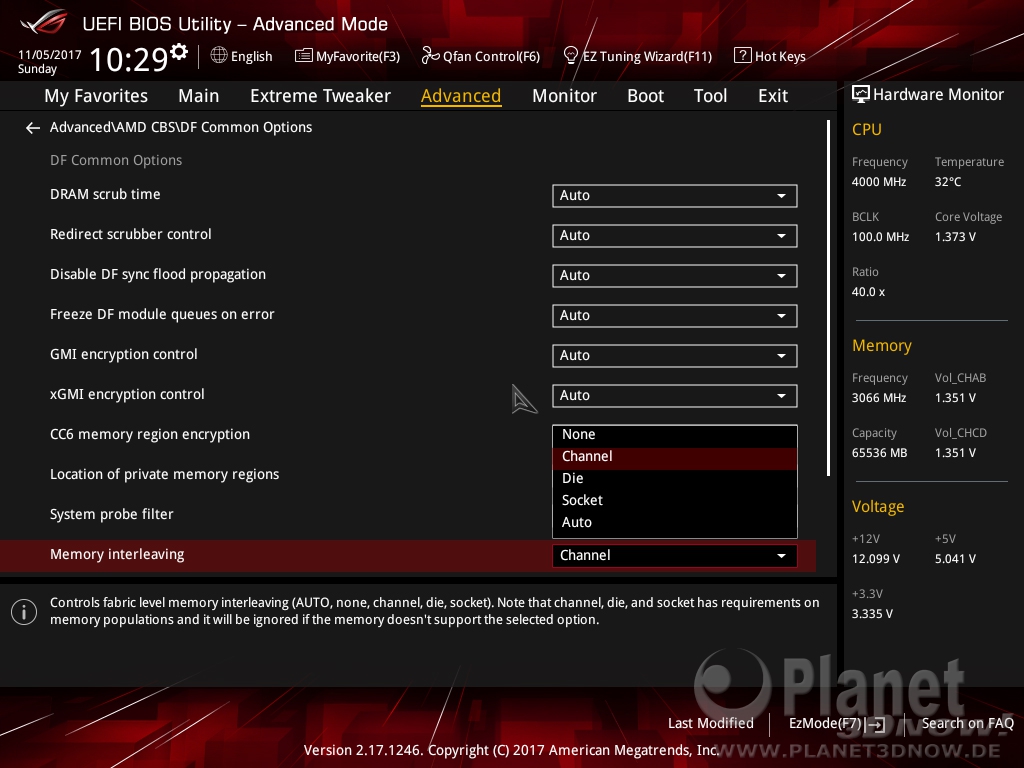This screenshot has width=1024, height=768.
Task: Click the back arrow next to Advanced\AMD CBS
Action: 33,128
